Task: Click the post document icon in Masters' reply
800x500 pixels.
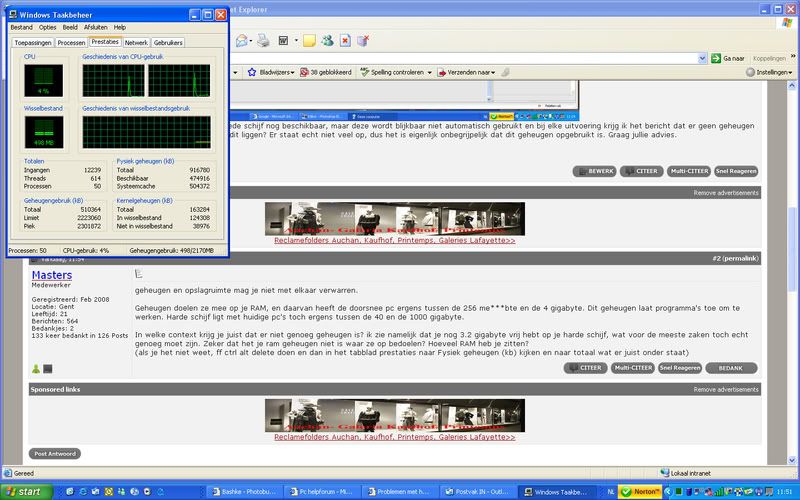Action: (x=138, y=274)
